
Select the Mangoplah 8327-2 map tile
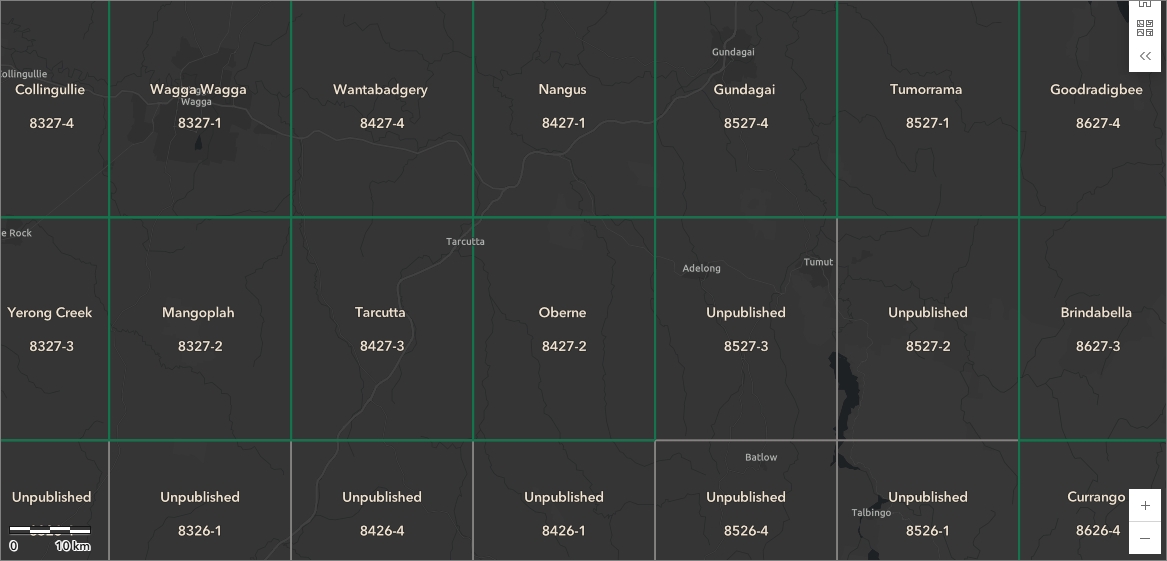[x=199, y=329]
